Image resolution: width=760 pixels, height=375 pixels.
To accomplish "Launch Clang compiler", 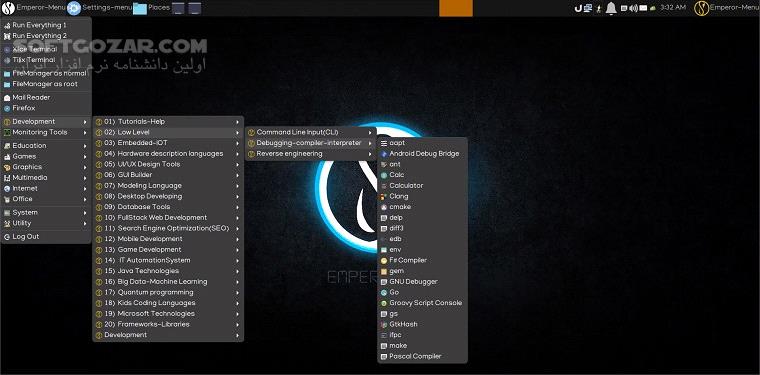I will (422, 196).
